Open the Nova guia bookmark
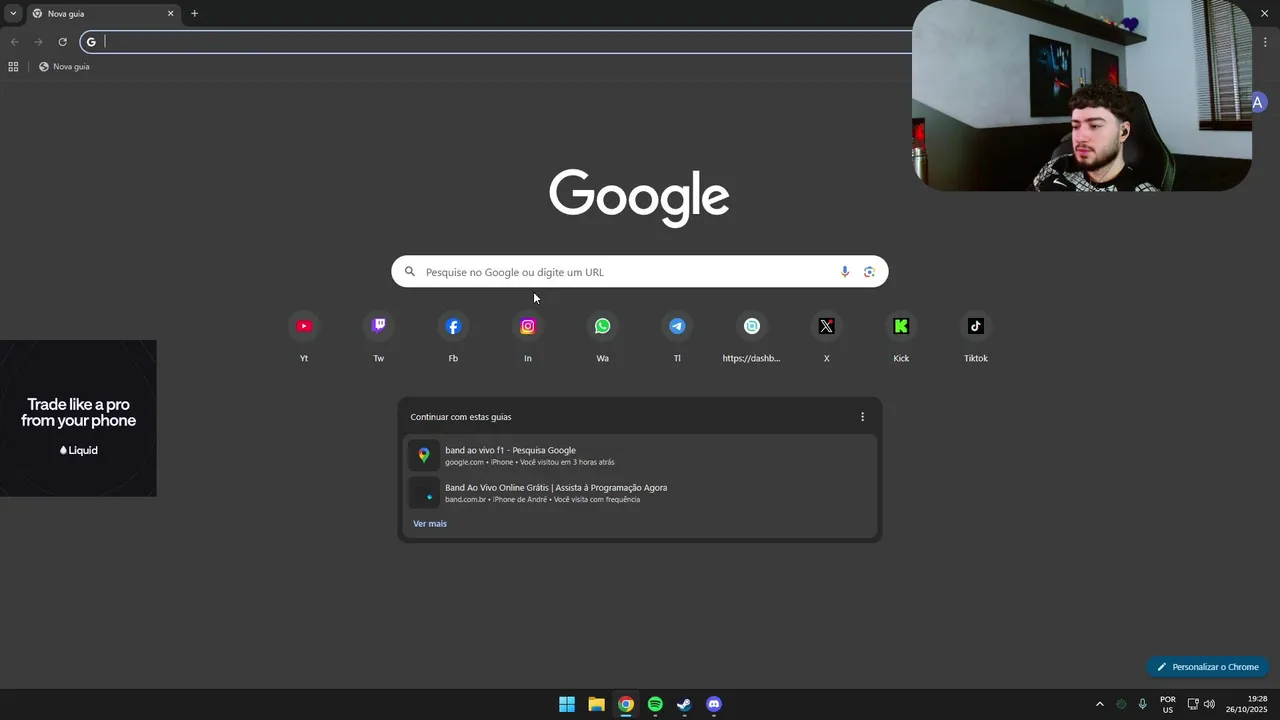1280x720 pixels. [64, 67]
